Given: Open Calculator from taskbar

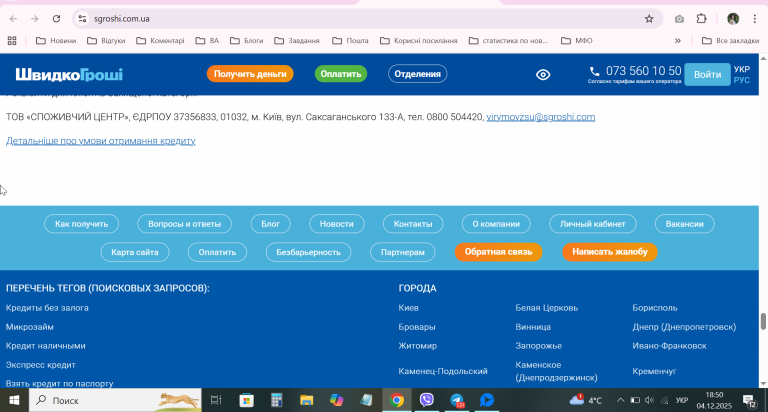Looking at the screenshot, I should 277,400.
